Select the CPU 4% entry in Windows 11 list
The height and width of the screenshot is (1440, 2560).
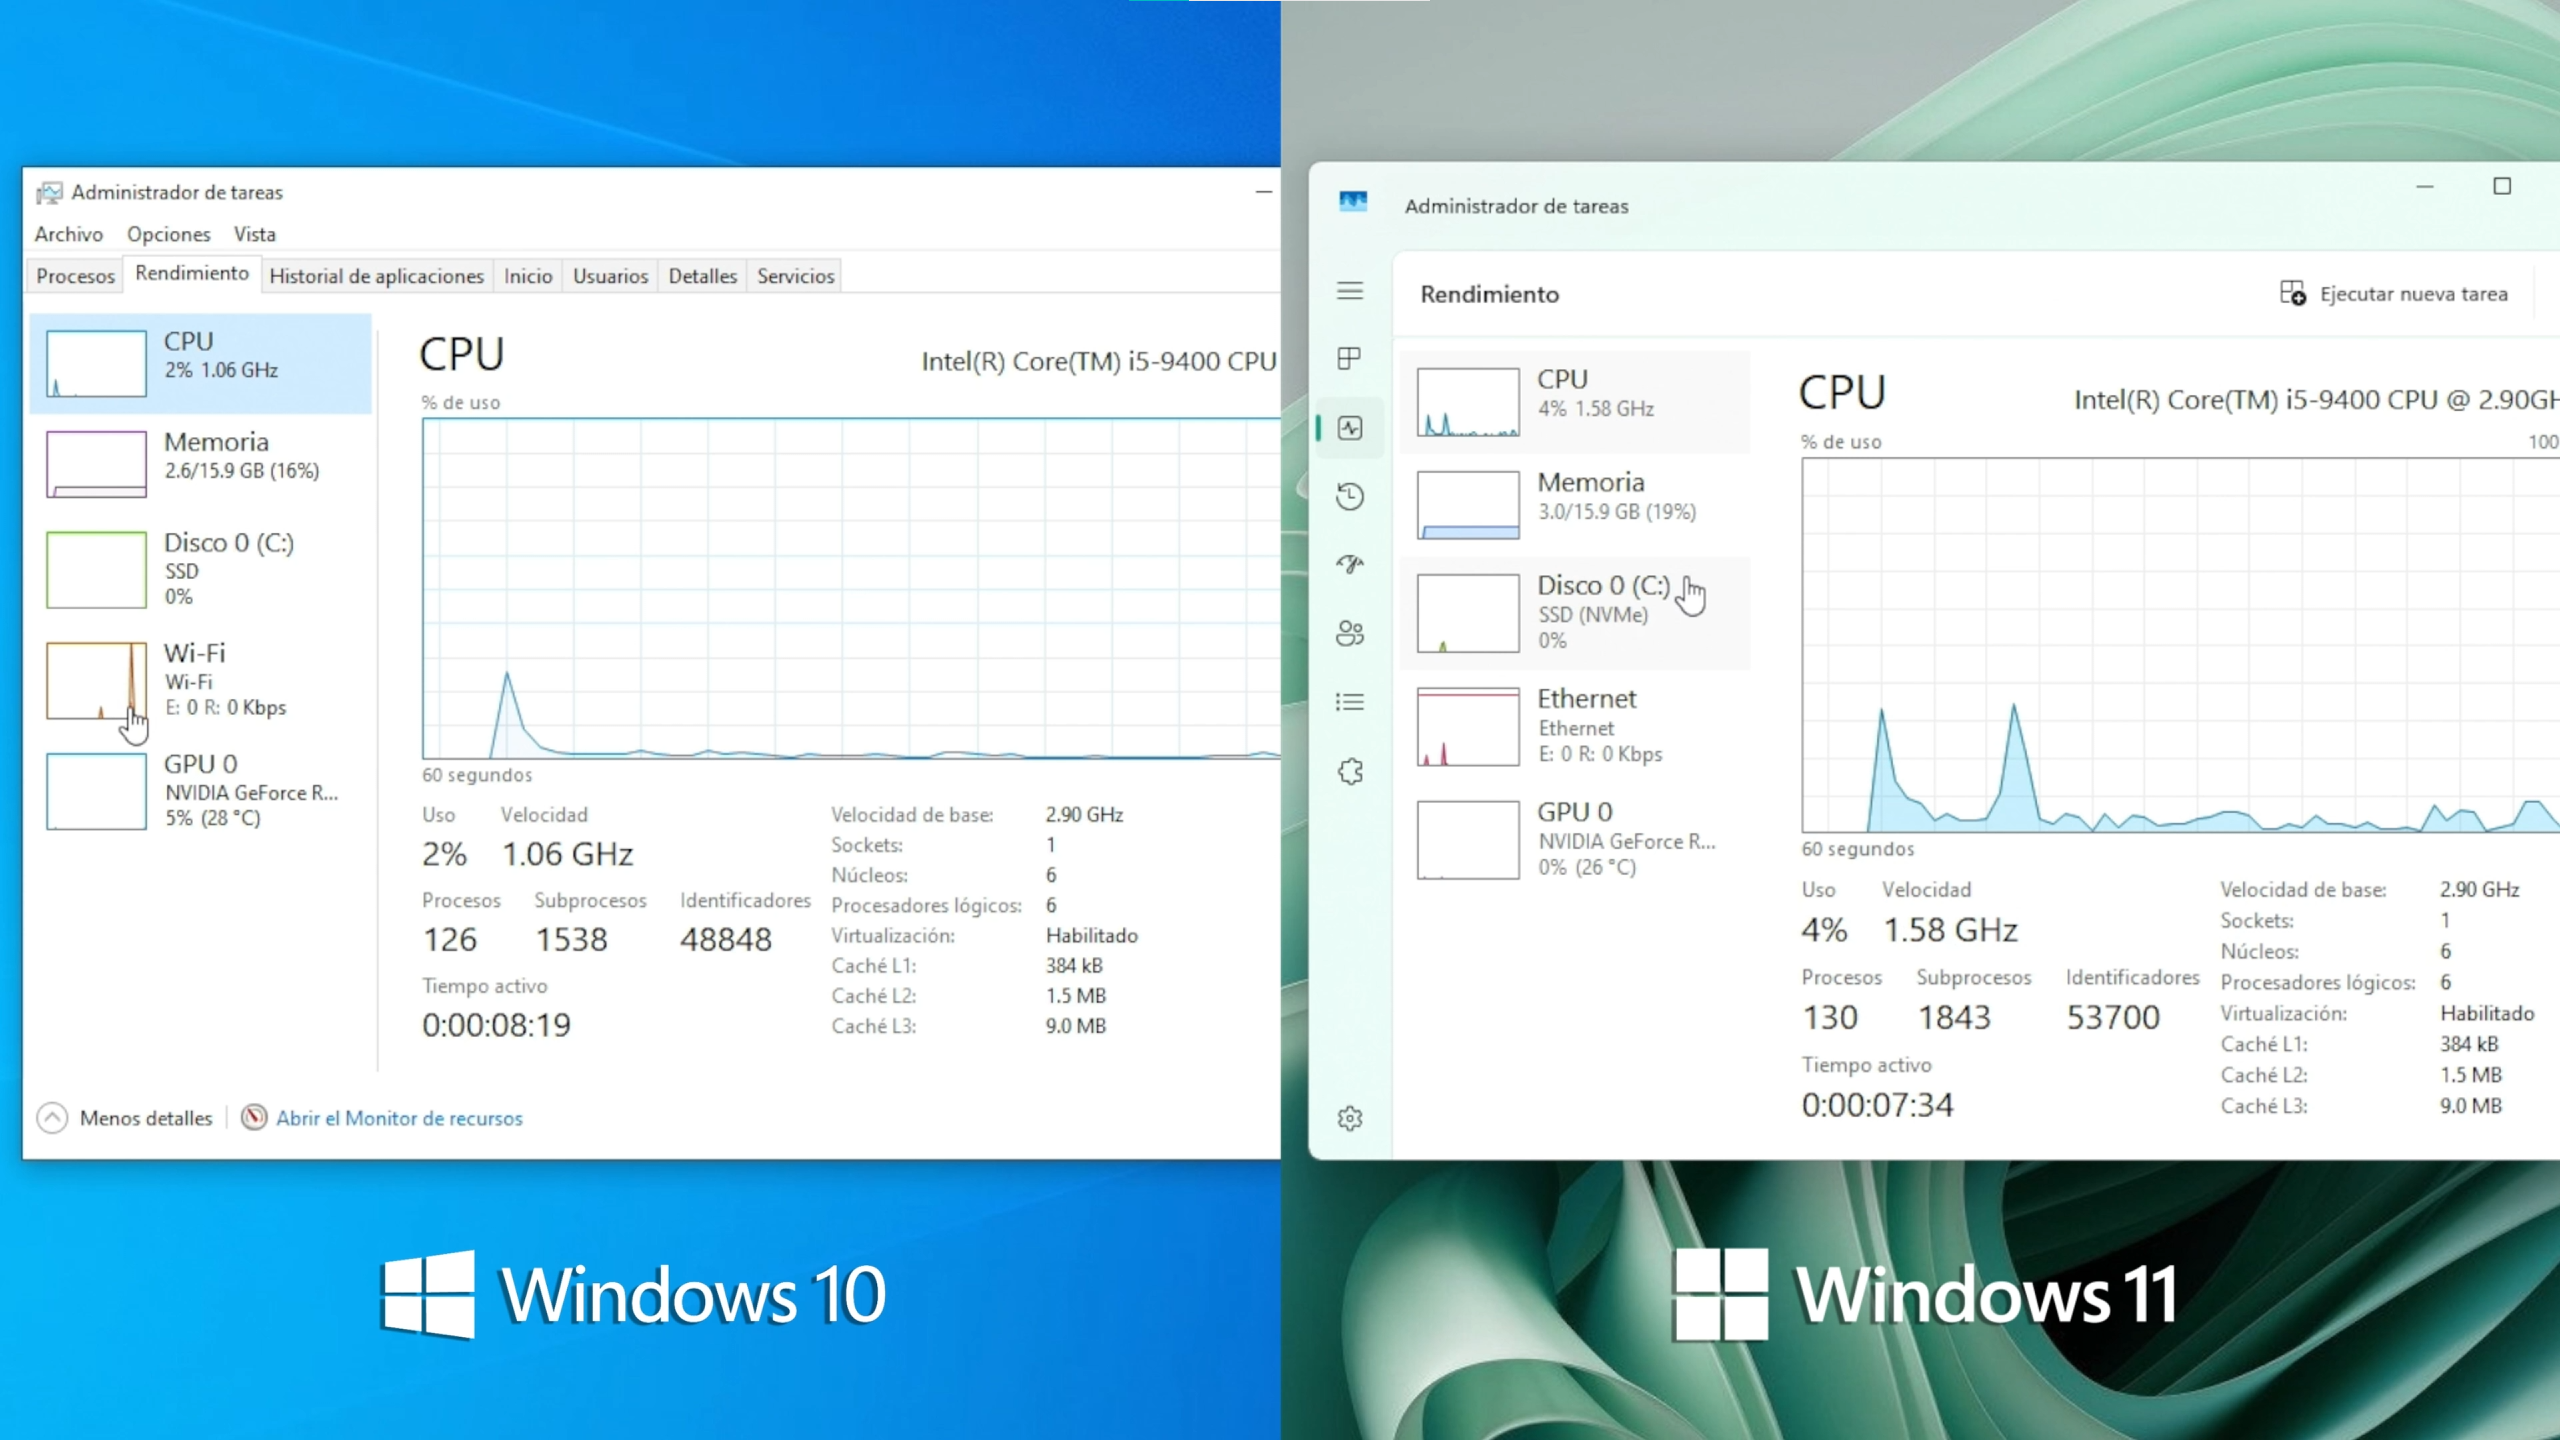pyautogui.click(x=1575, y=401)
